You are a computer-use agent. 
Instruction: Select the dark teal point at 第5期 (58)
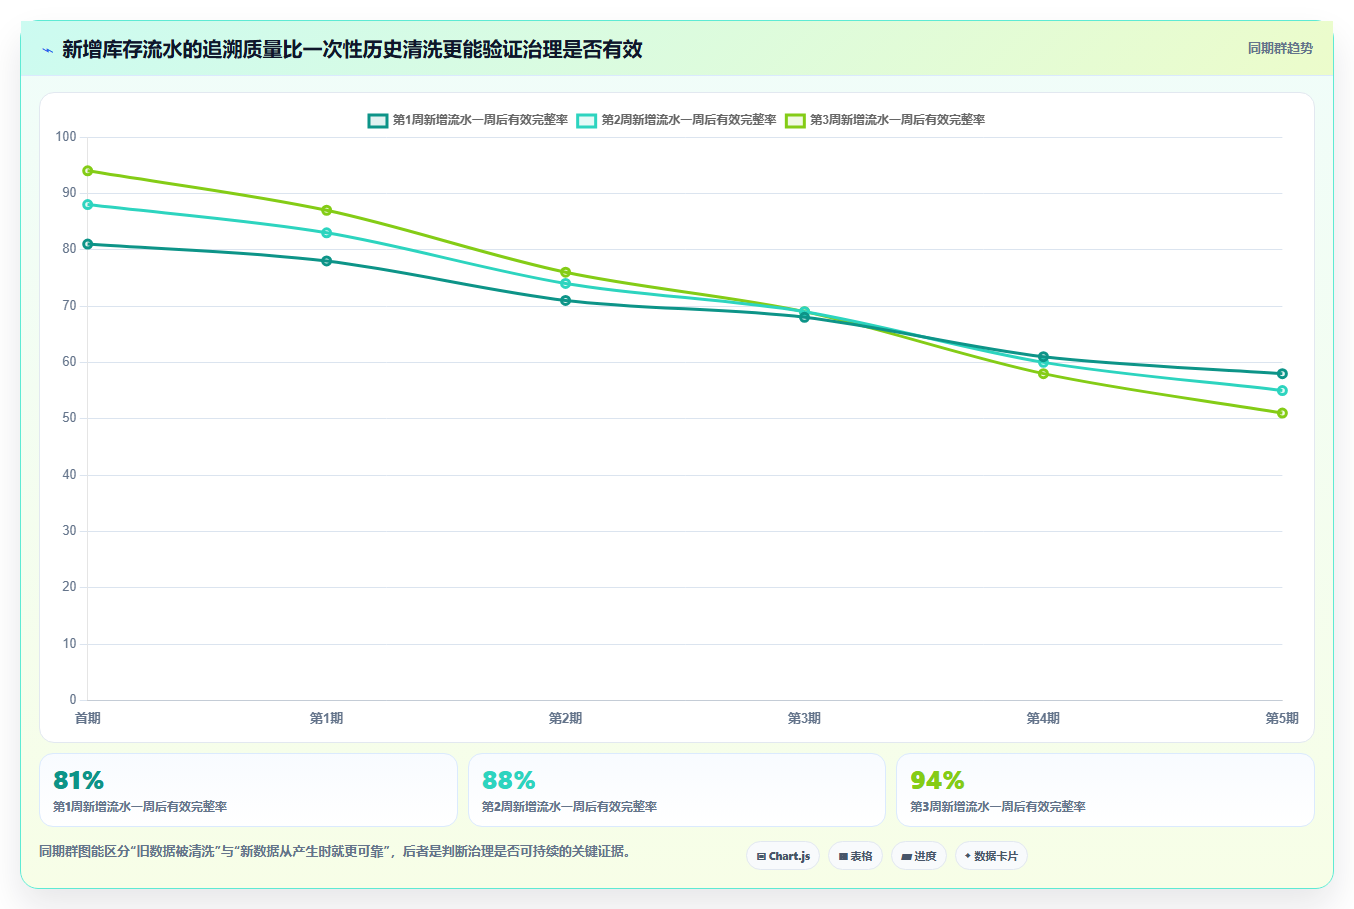1282,374
